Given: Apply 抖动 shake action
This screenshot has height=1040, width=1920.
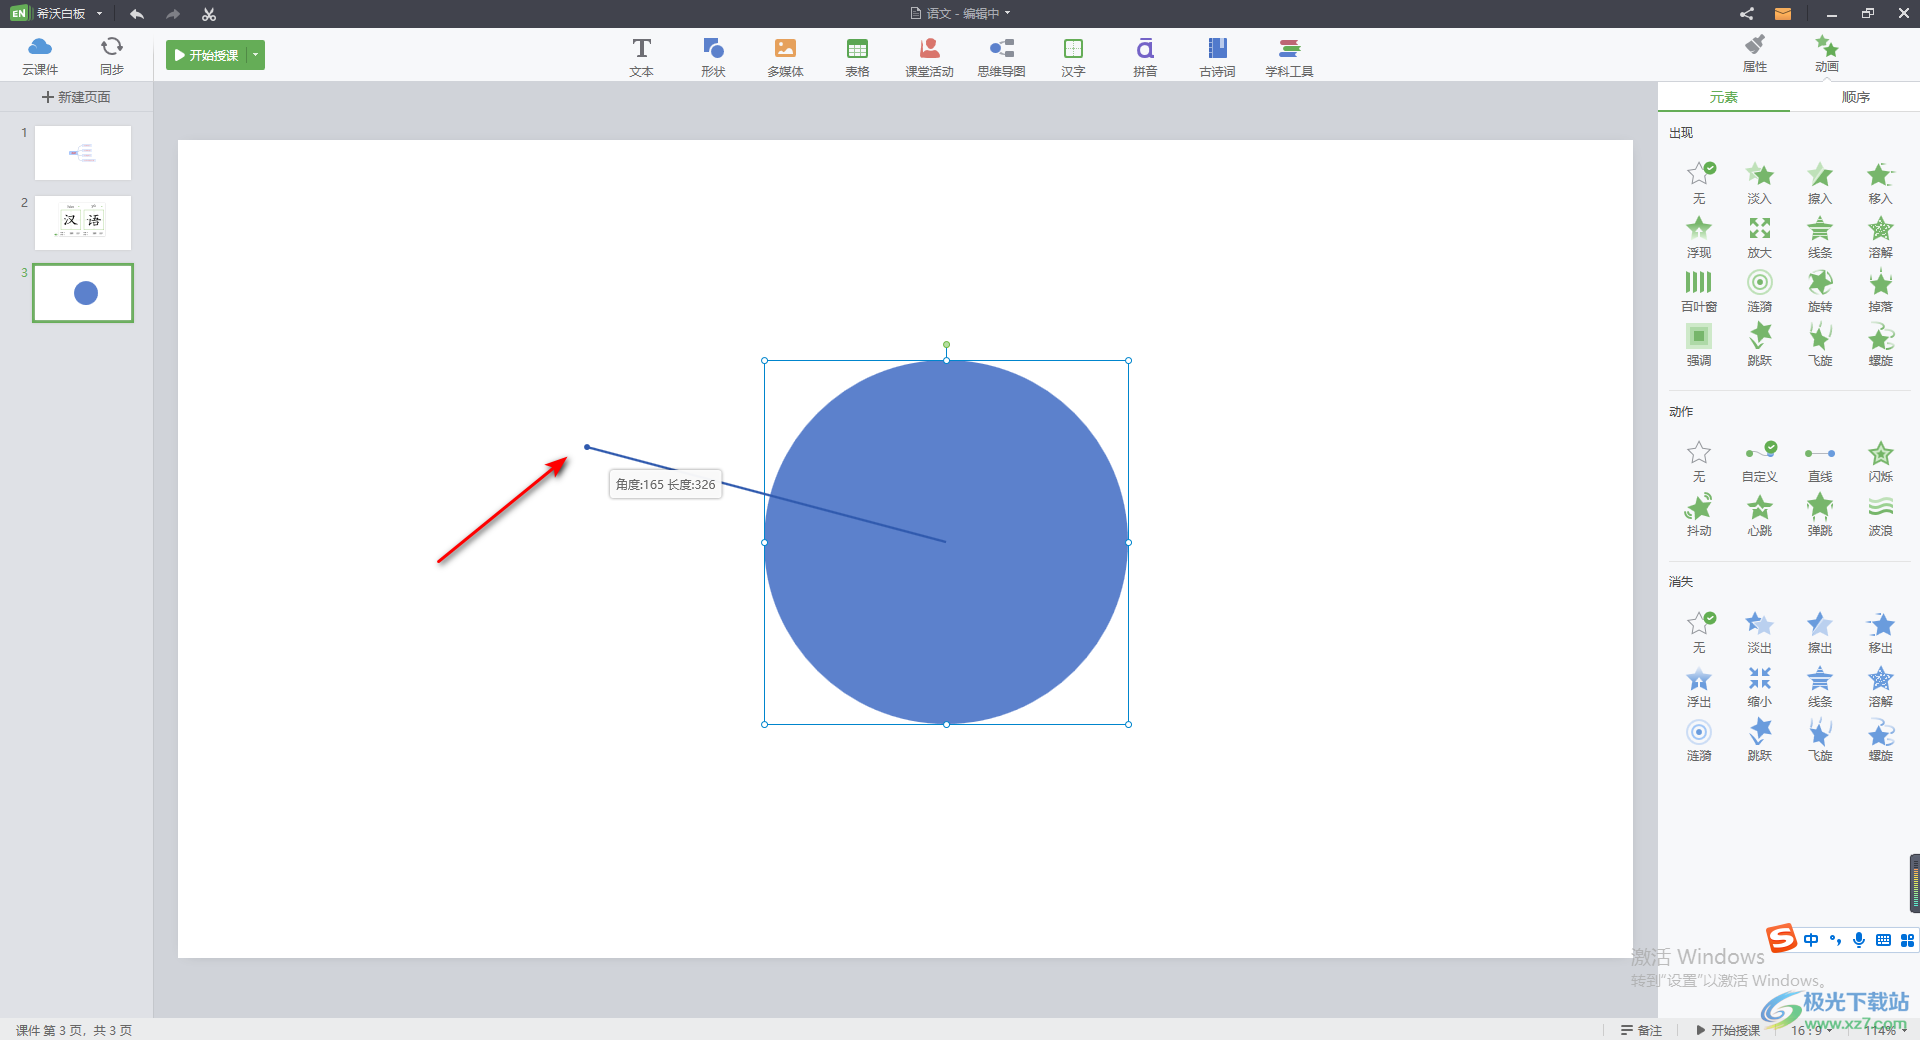Looking at the screenshot, I should tap(1699, 515).
